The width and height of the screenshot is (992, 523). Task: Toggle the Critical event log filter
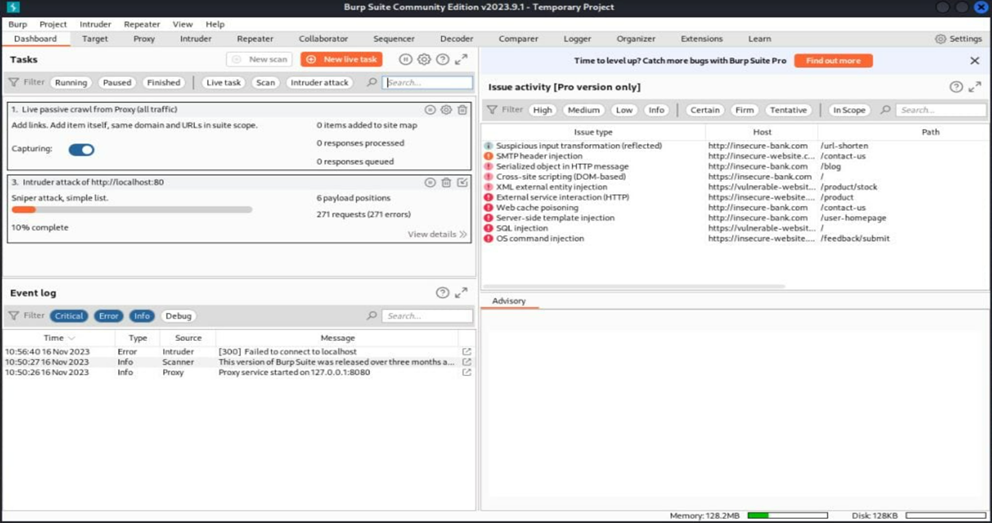69,316
